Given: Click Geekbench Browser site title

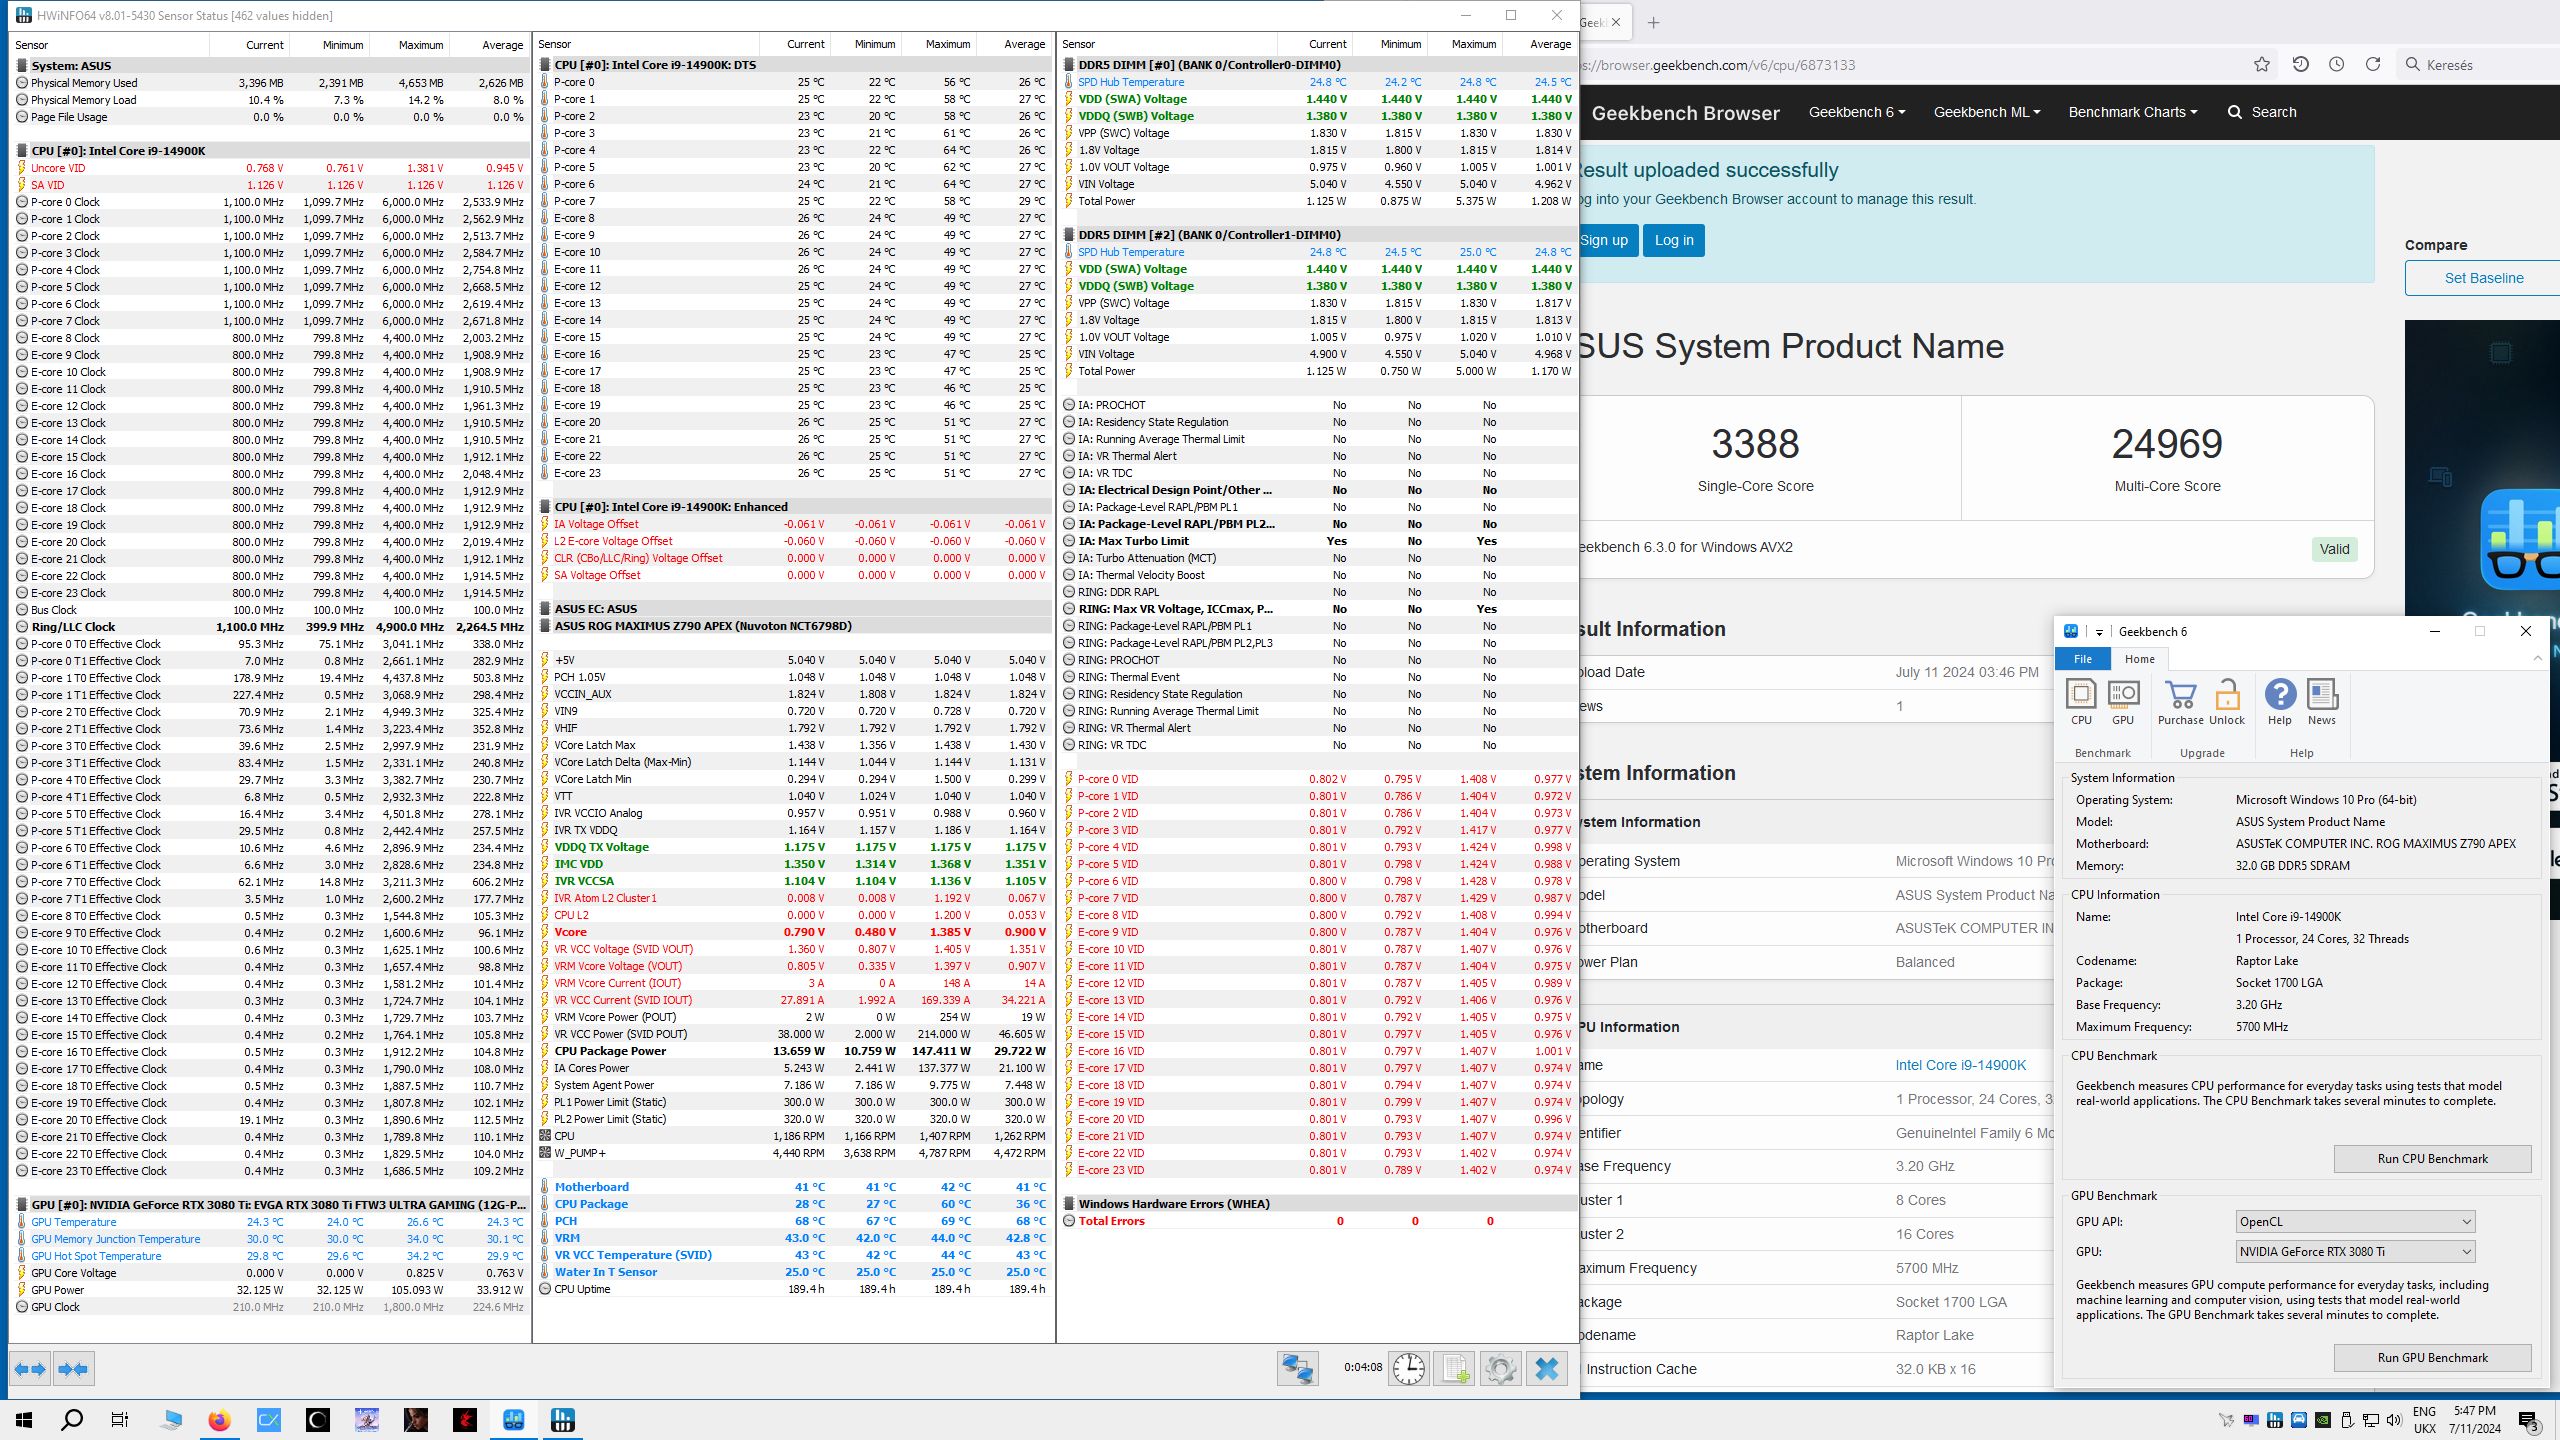Looking at the screenshot, I should 1685,113.
